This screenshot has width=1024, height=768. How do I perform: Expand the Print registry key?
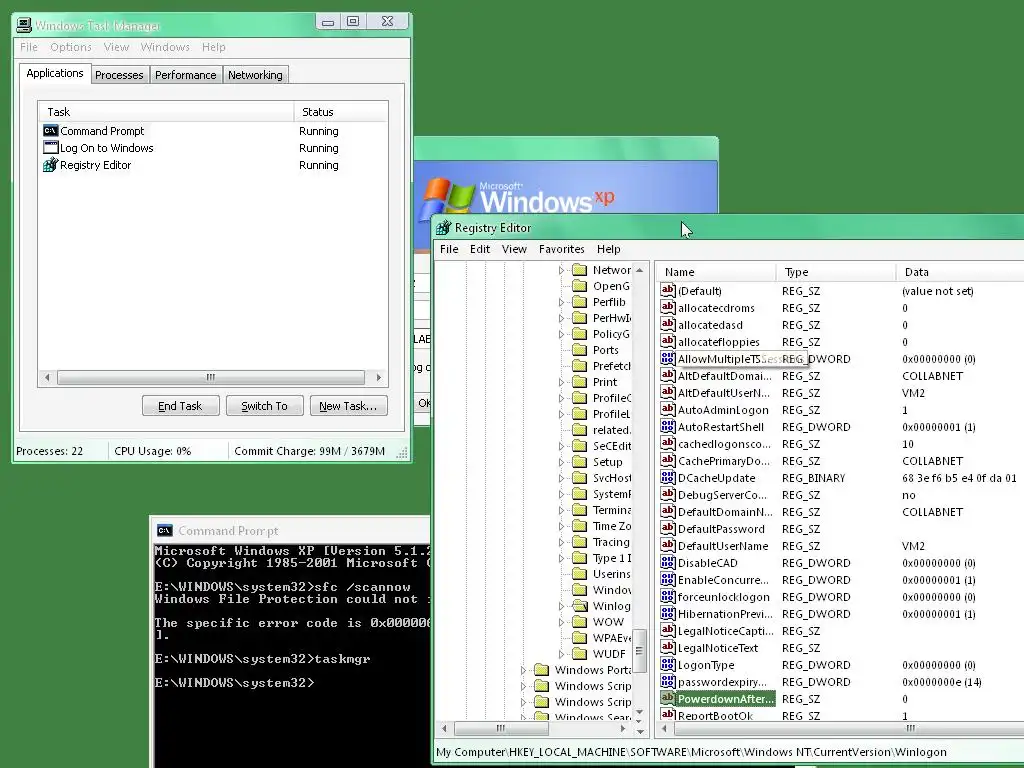561,382
